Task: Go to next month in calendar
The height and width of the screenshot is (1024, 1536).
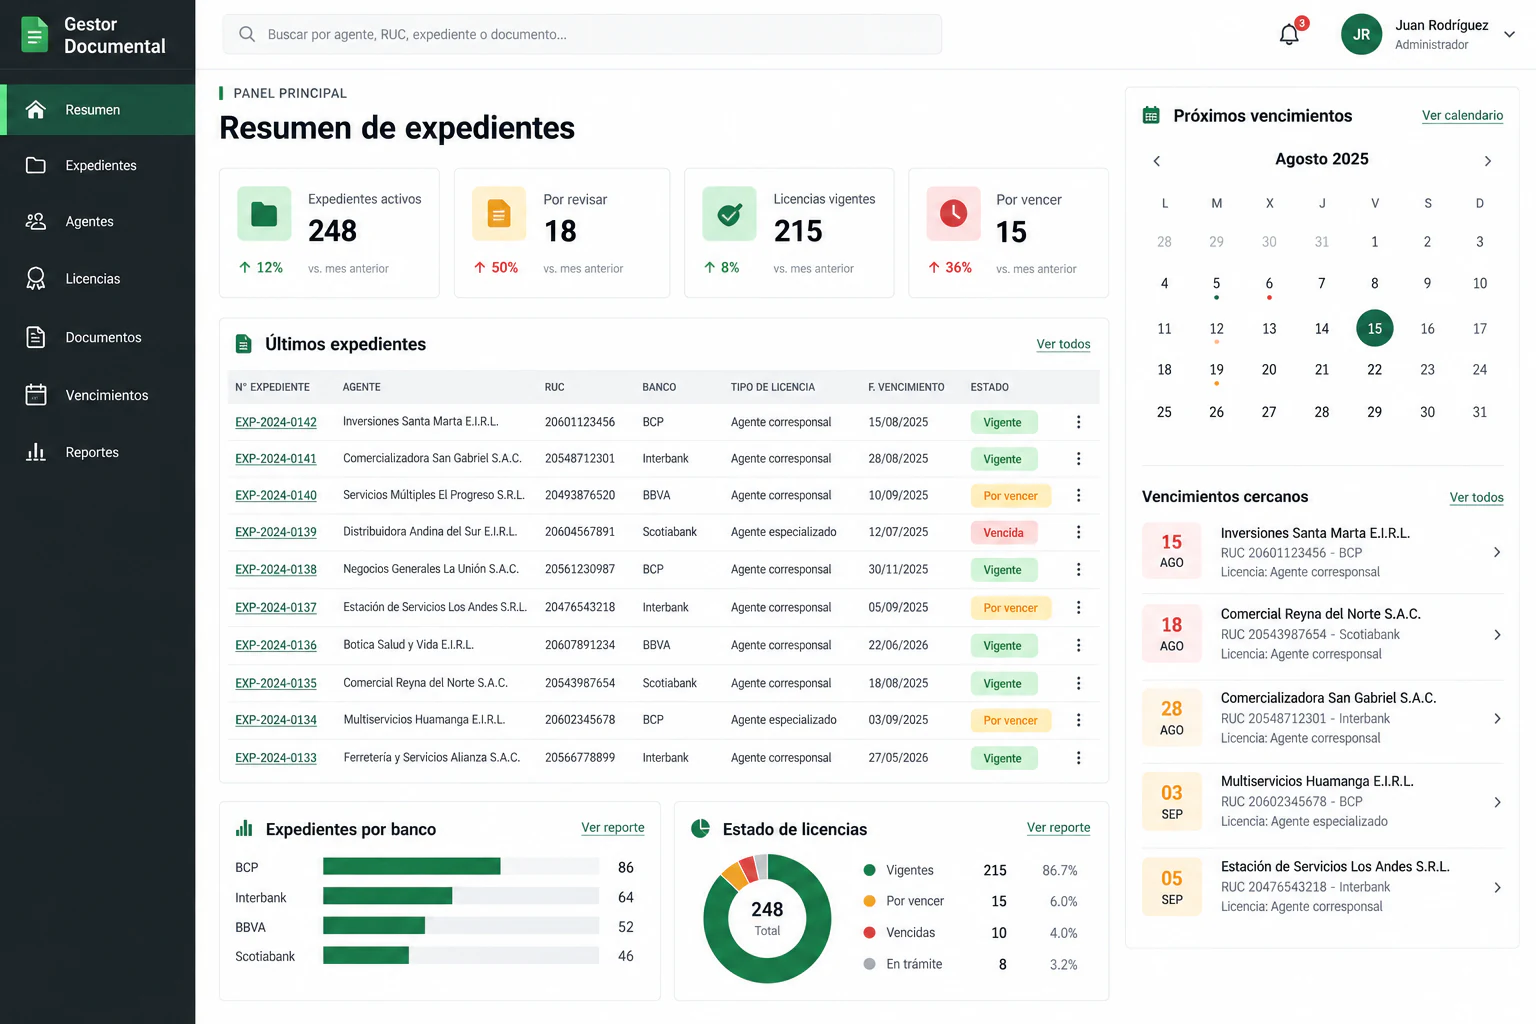Action: 1487,161
